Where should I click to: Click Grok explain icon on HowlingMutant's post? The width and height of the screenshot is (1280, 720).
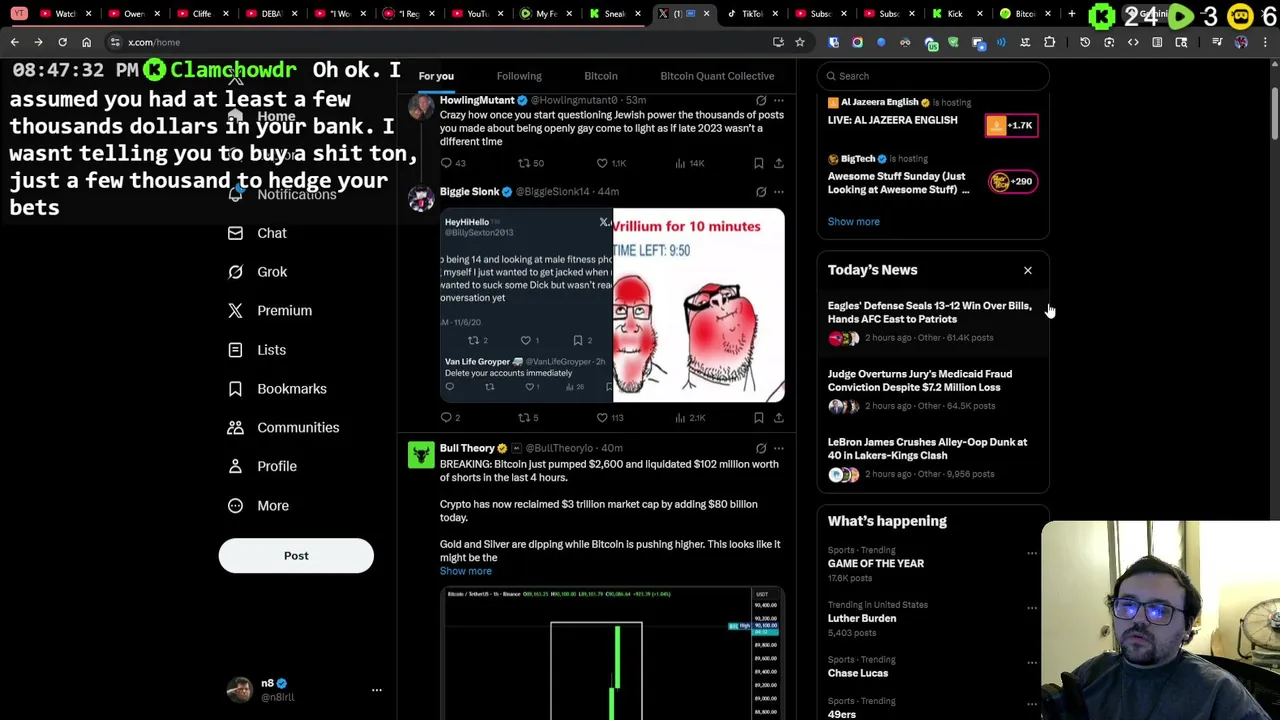pos(761,101)
